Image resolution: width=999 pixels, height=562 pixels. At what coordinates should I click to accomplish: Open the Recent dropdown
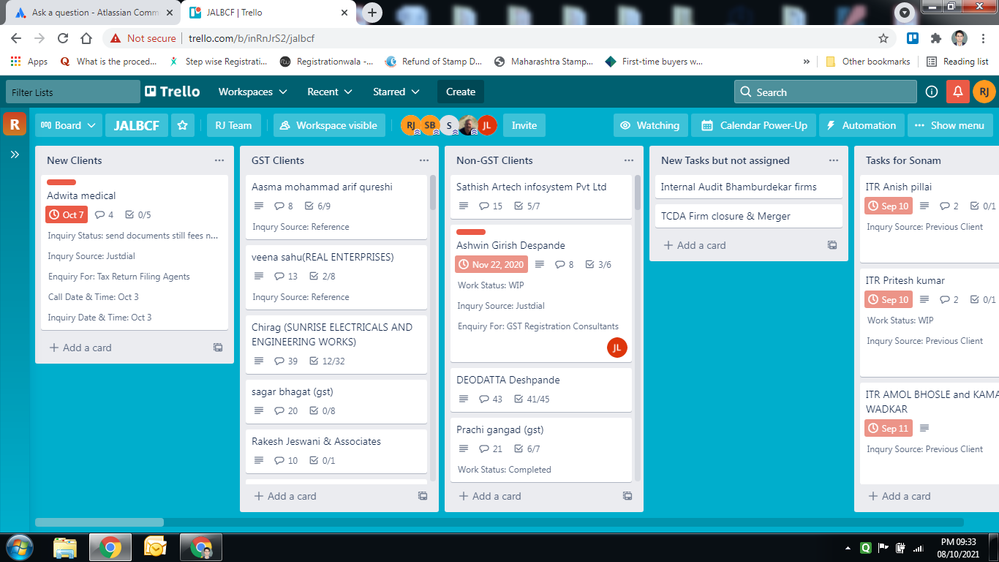[329, 92]
